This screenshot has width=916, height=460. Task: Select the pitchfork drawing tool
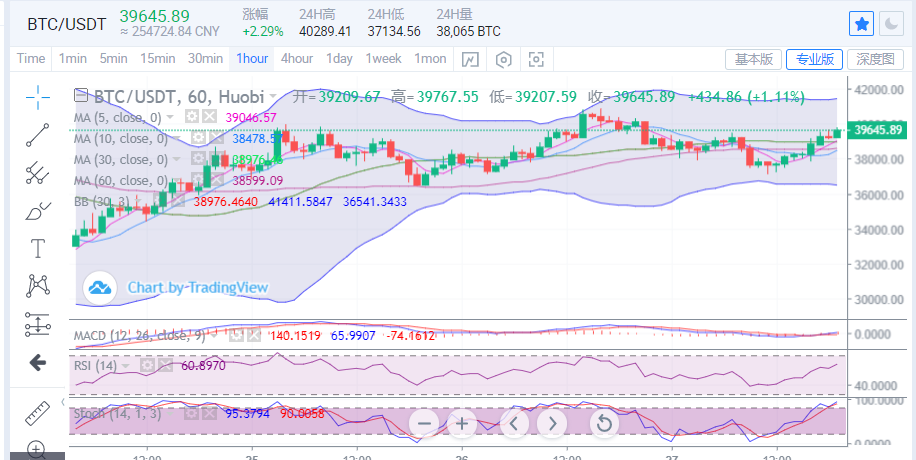(38, 172)
